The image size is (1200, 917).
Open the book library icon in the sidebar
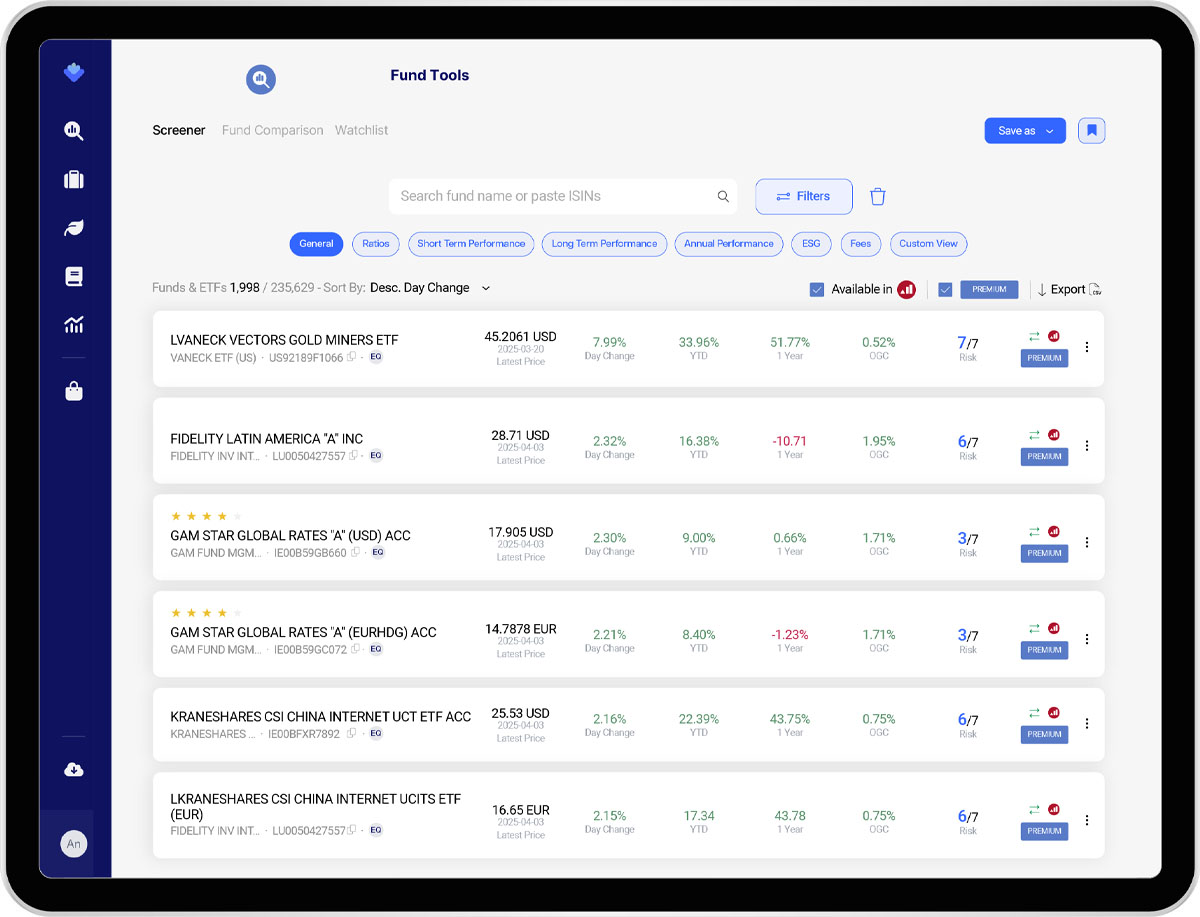(73, 277)
